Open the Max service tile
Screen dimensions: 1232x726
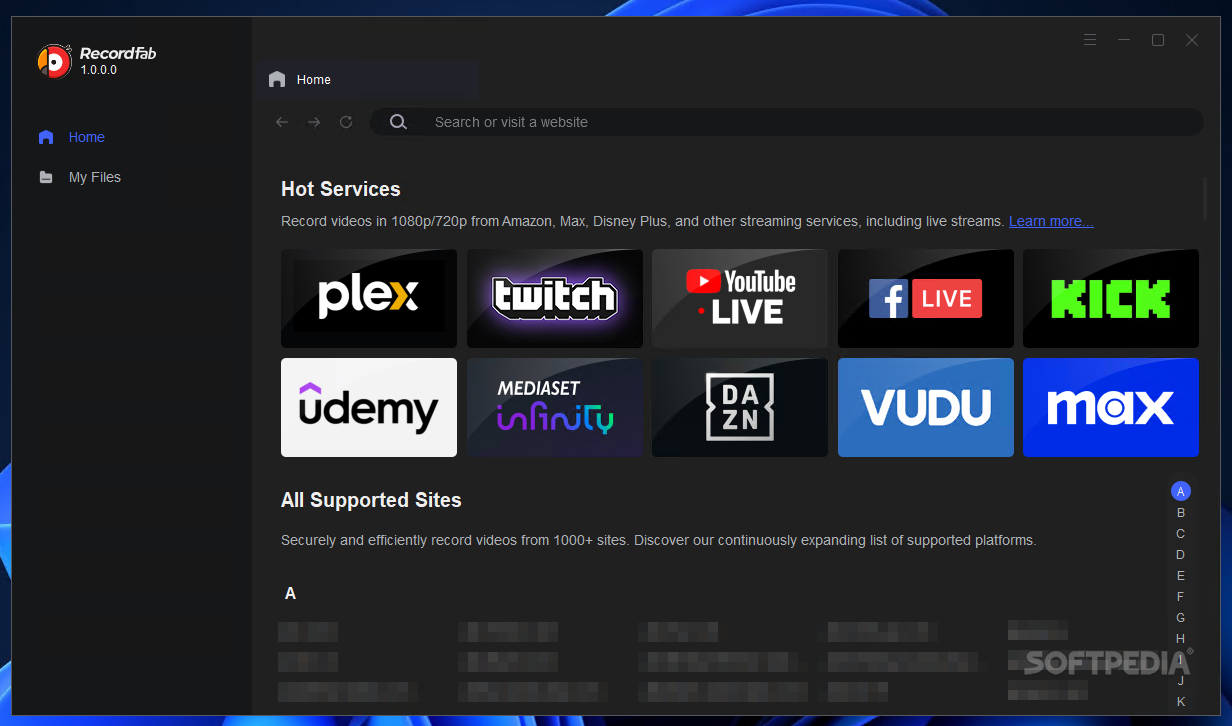pos(1111,407)
